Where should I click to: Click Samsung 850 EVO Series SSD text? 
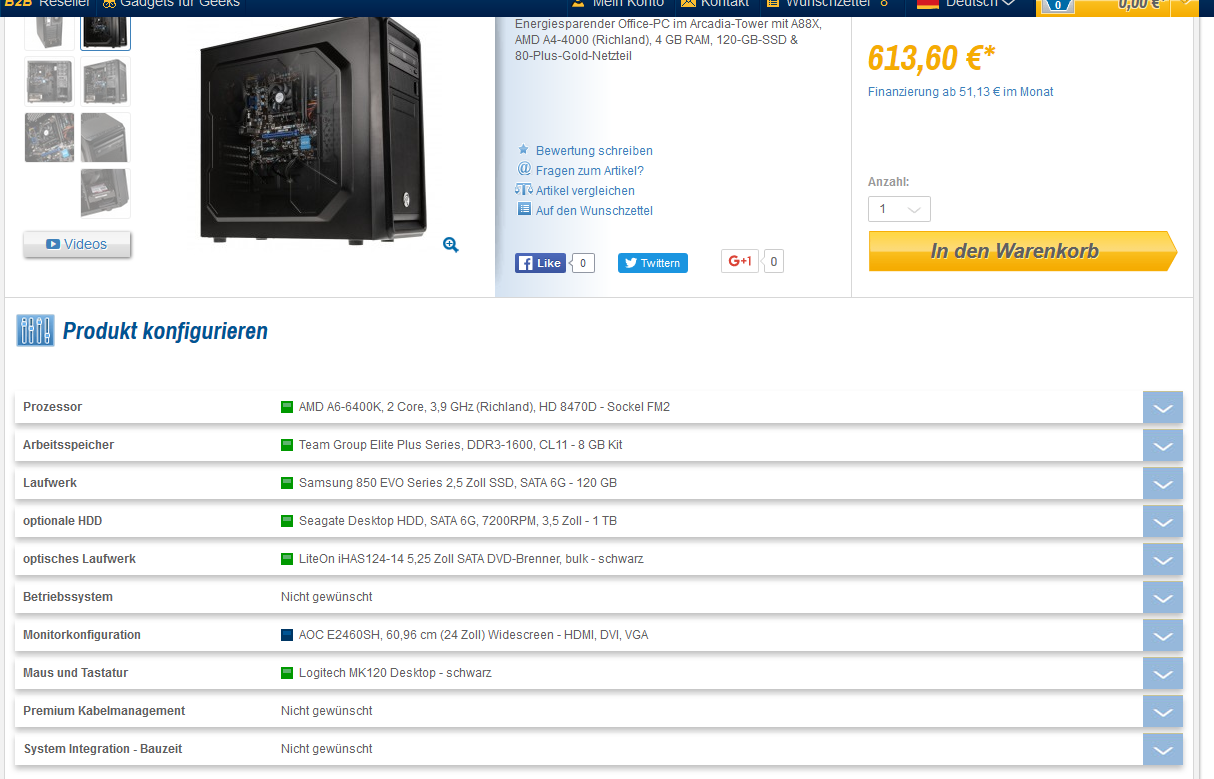[x=458, y=483]
